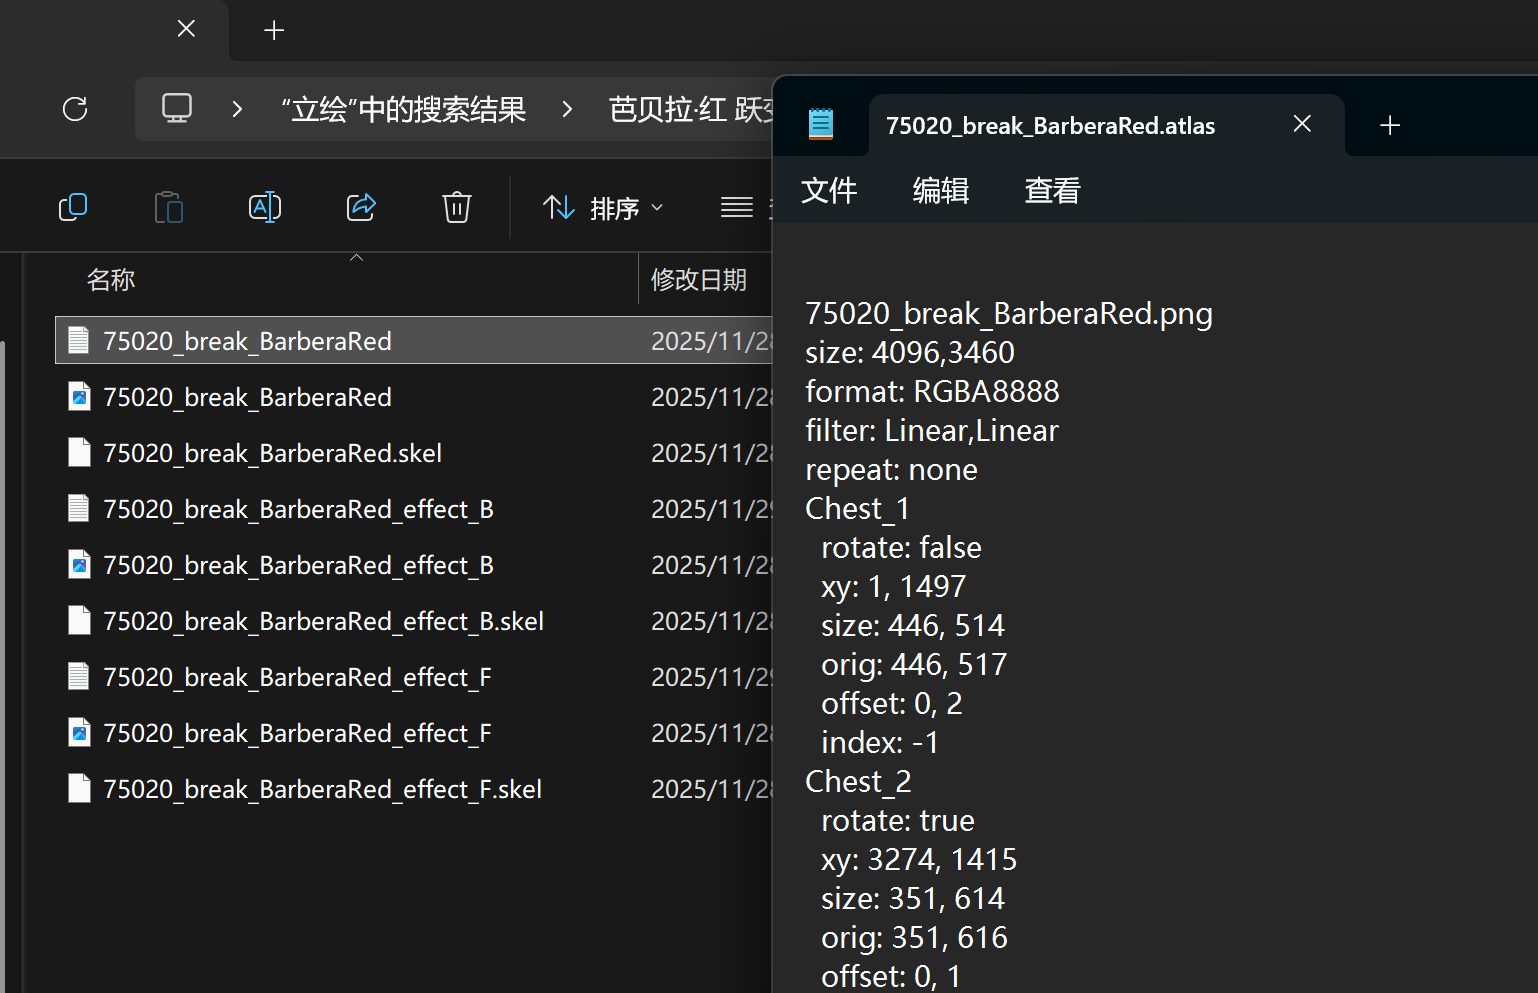The height and width of the screenshot is (993, 1538).
Task: Open the 排序 sort dropdown
Action: click(x=603, y=208)
